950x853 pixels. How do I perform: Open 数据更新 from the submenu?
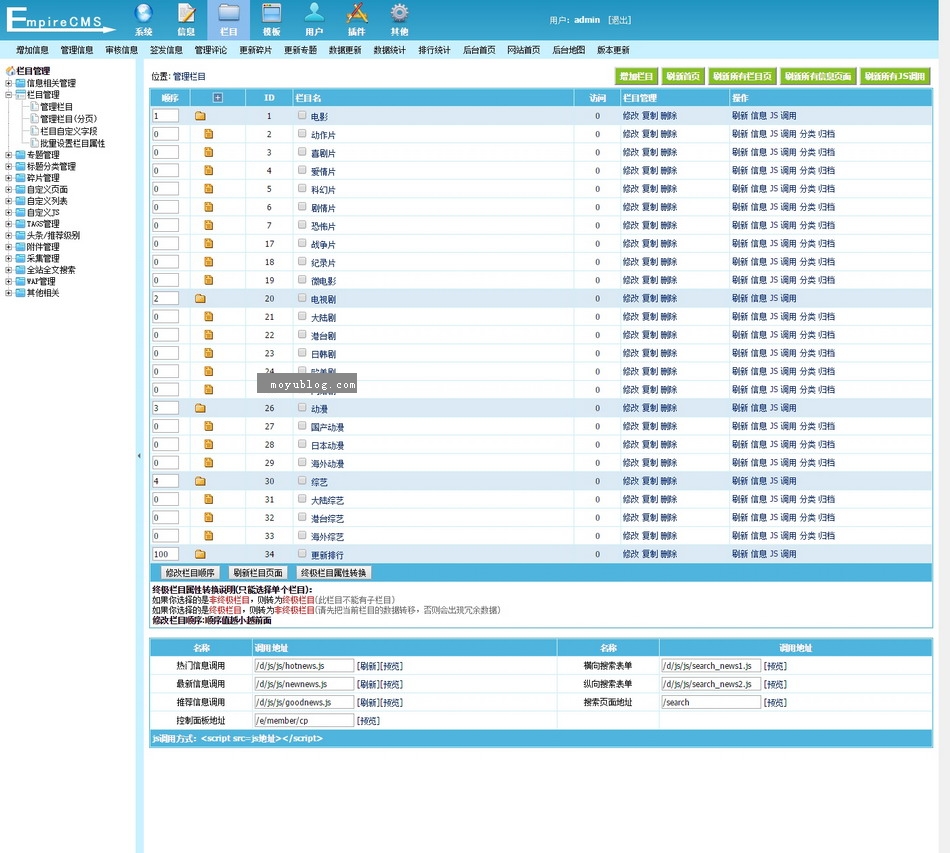pyautogui.click(x=345, y=50)
